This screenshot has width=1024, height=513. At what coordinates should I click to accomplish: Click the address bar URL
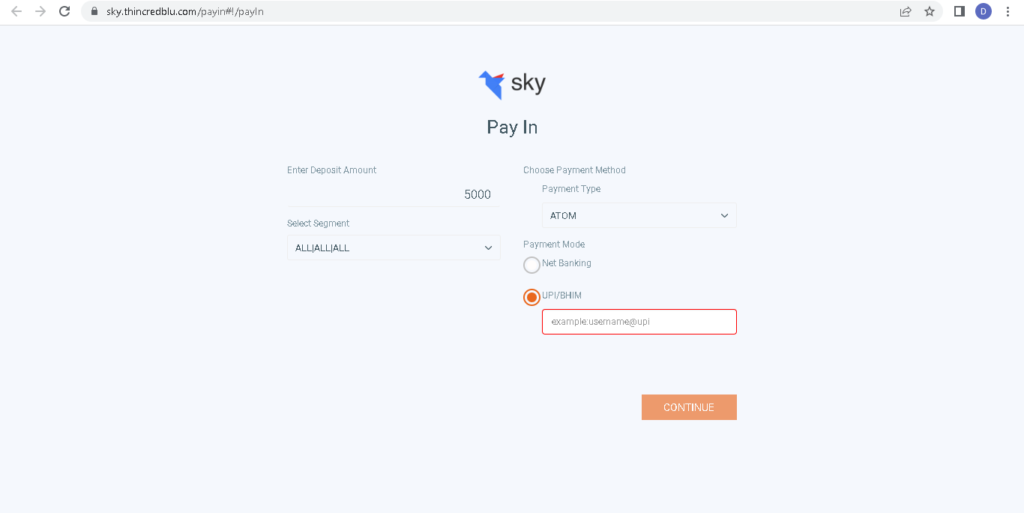point(185,12)
